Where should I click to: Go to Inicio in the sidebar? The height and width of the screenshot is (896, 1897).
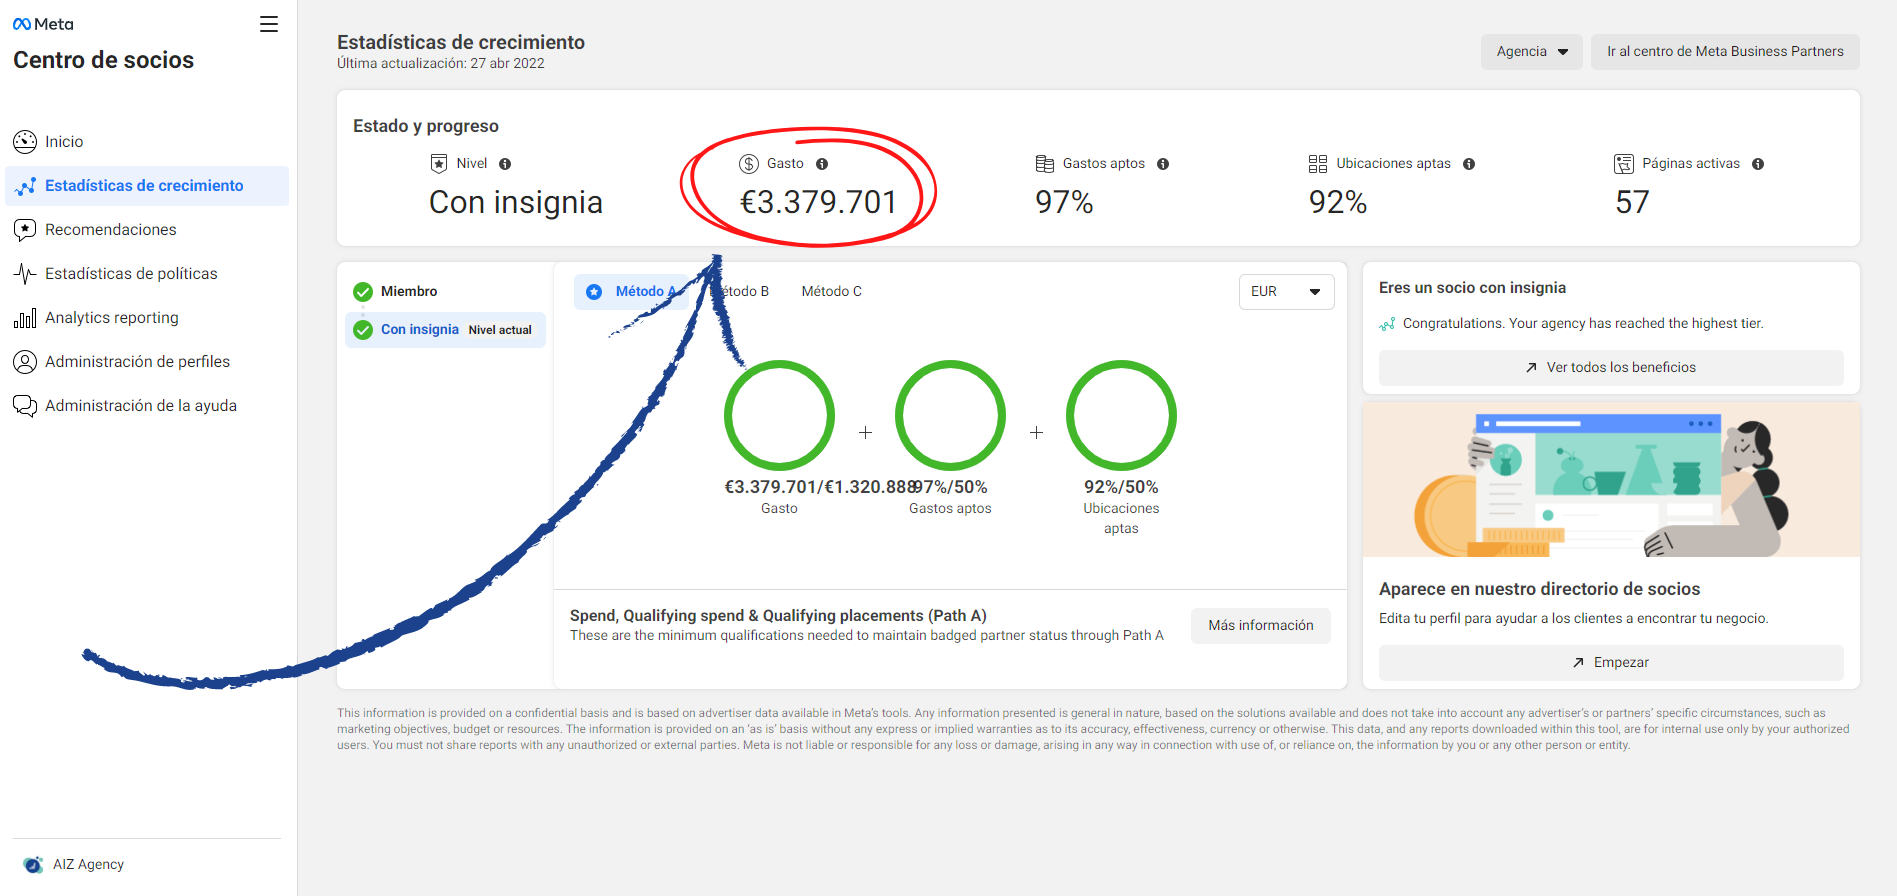pos(147,142)
